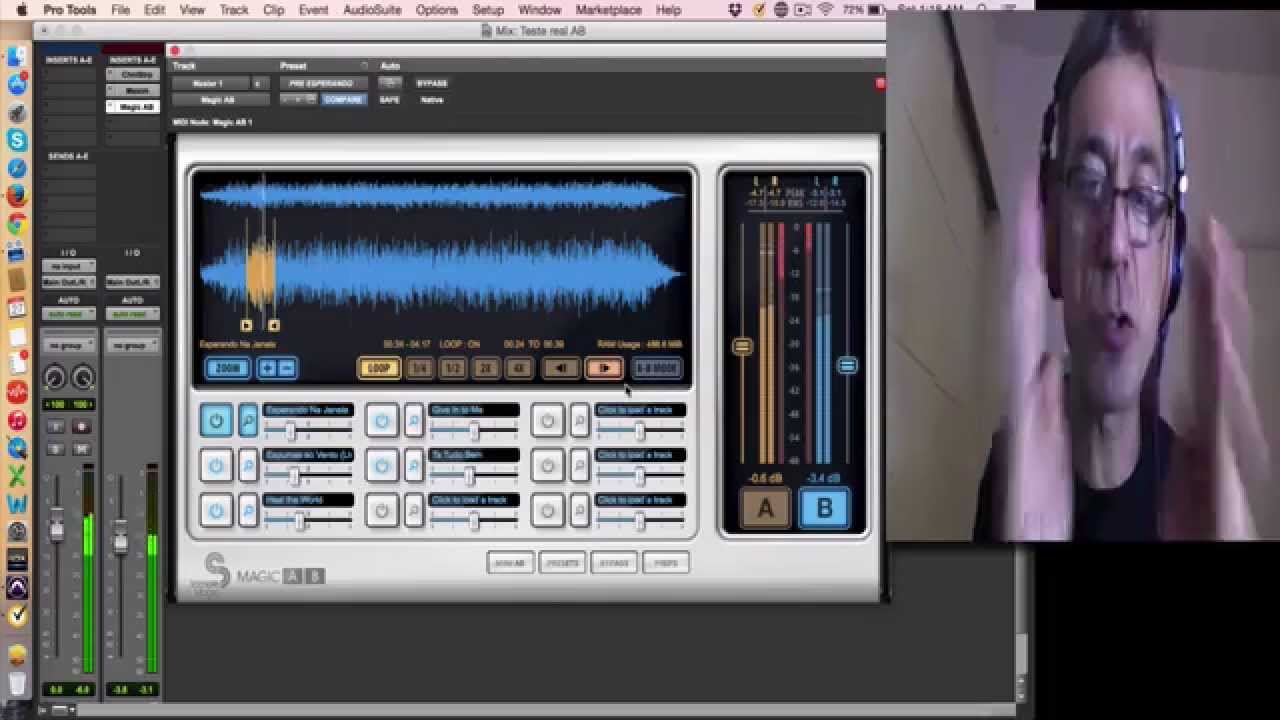Click the waveform zoom-in plus button
This screenshot has height=720, width=1280.
267,368
